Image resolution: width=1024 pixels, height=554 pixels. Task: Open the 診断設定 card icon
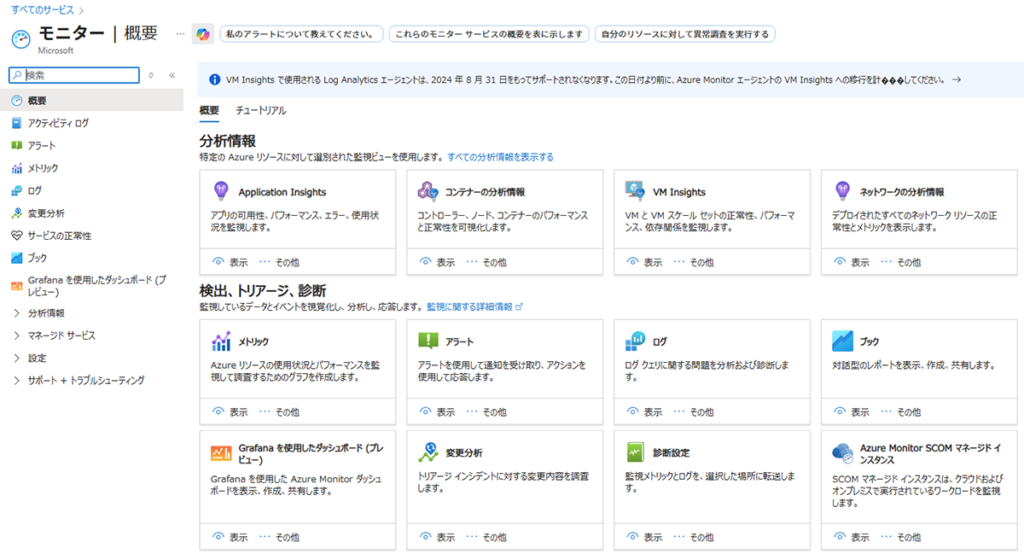pos(634,452)
